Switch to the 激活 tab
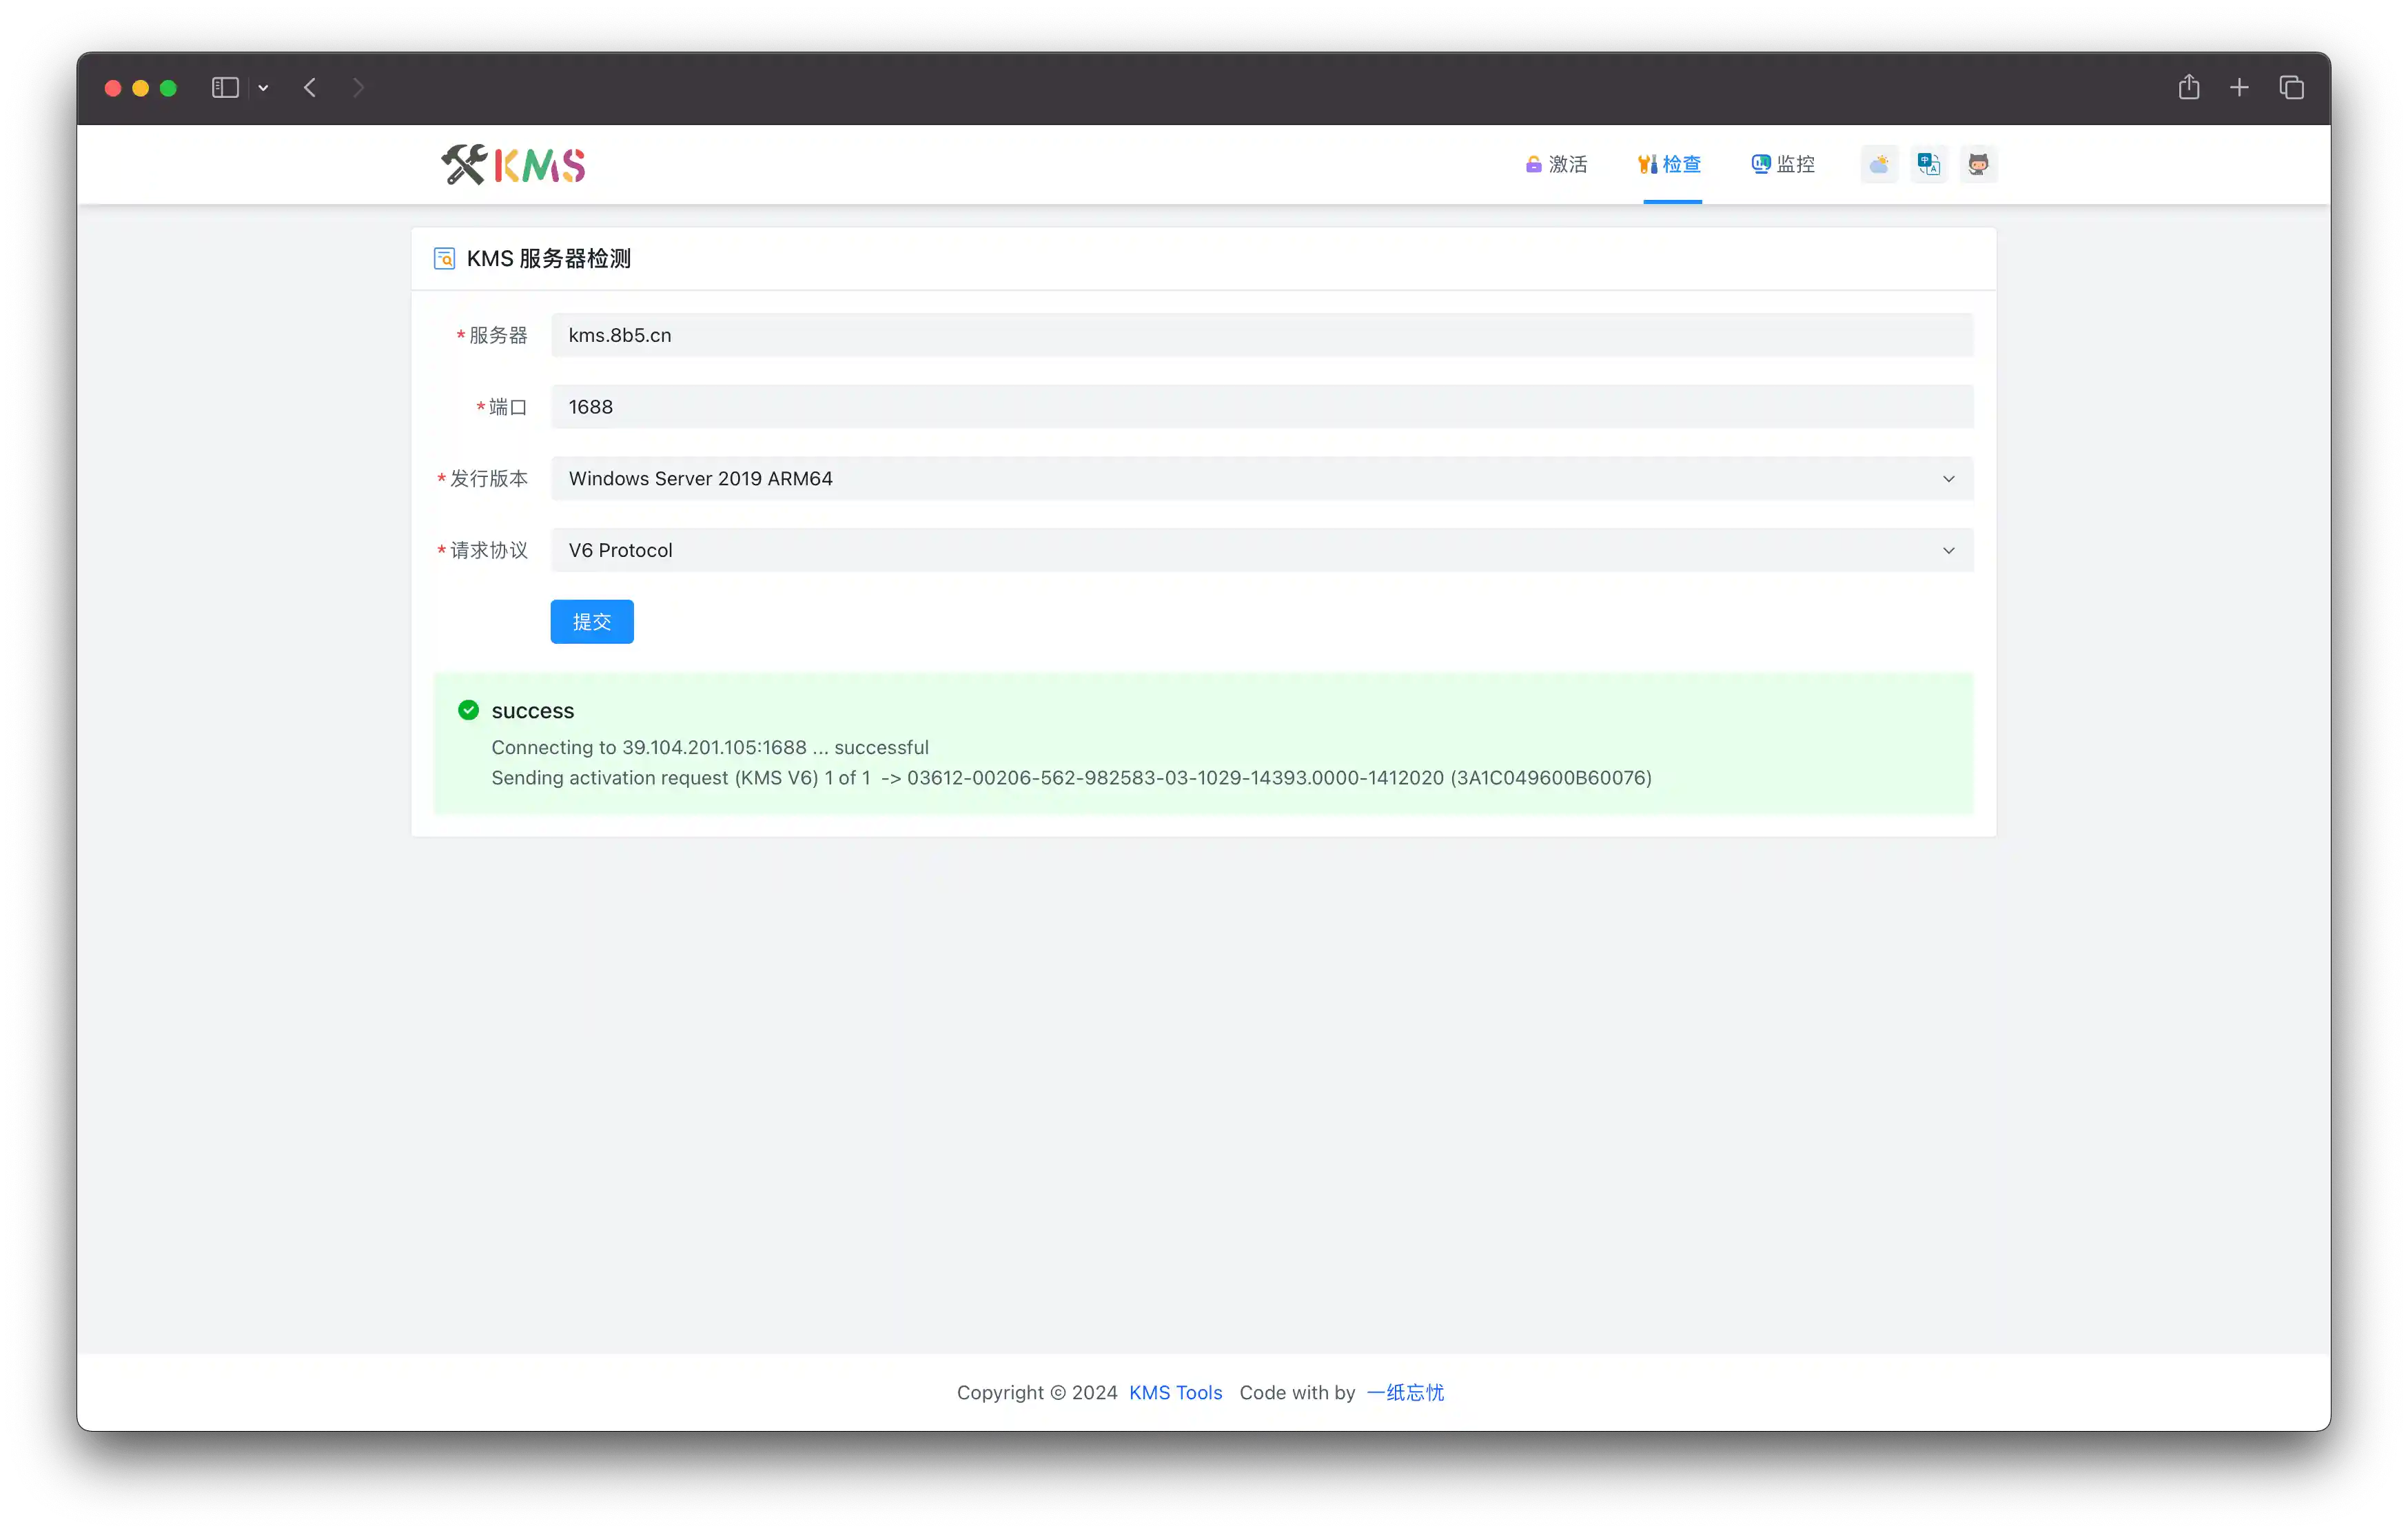This screenshot has height=1533, width=2408. point(1557,164)
